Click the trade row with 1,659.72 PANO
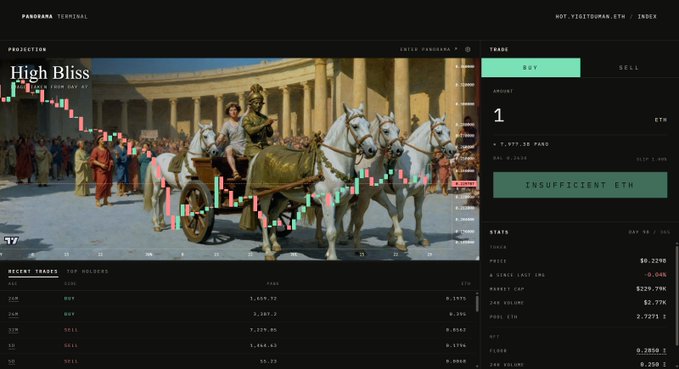The width and height of the screenshot is (679, 369). point(238,298)
